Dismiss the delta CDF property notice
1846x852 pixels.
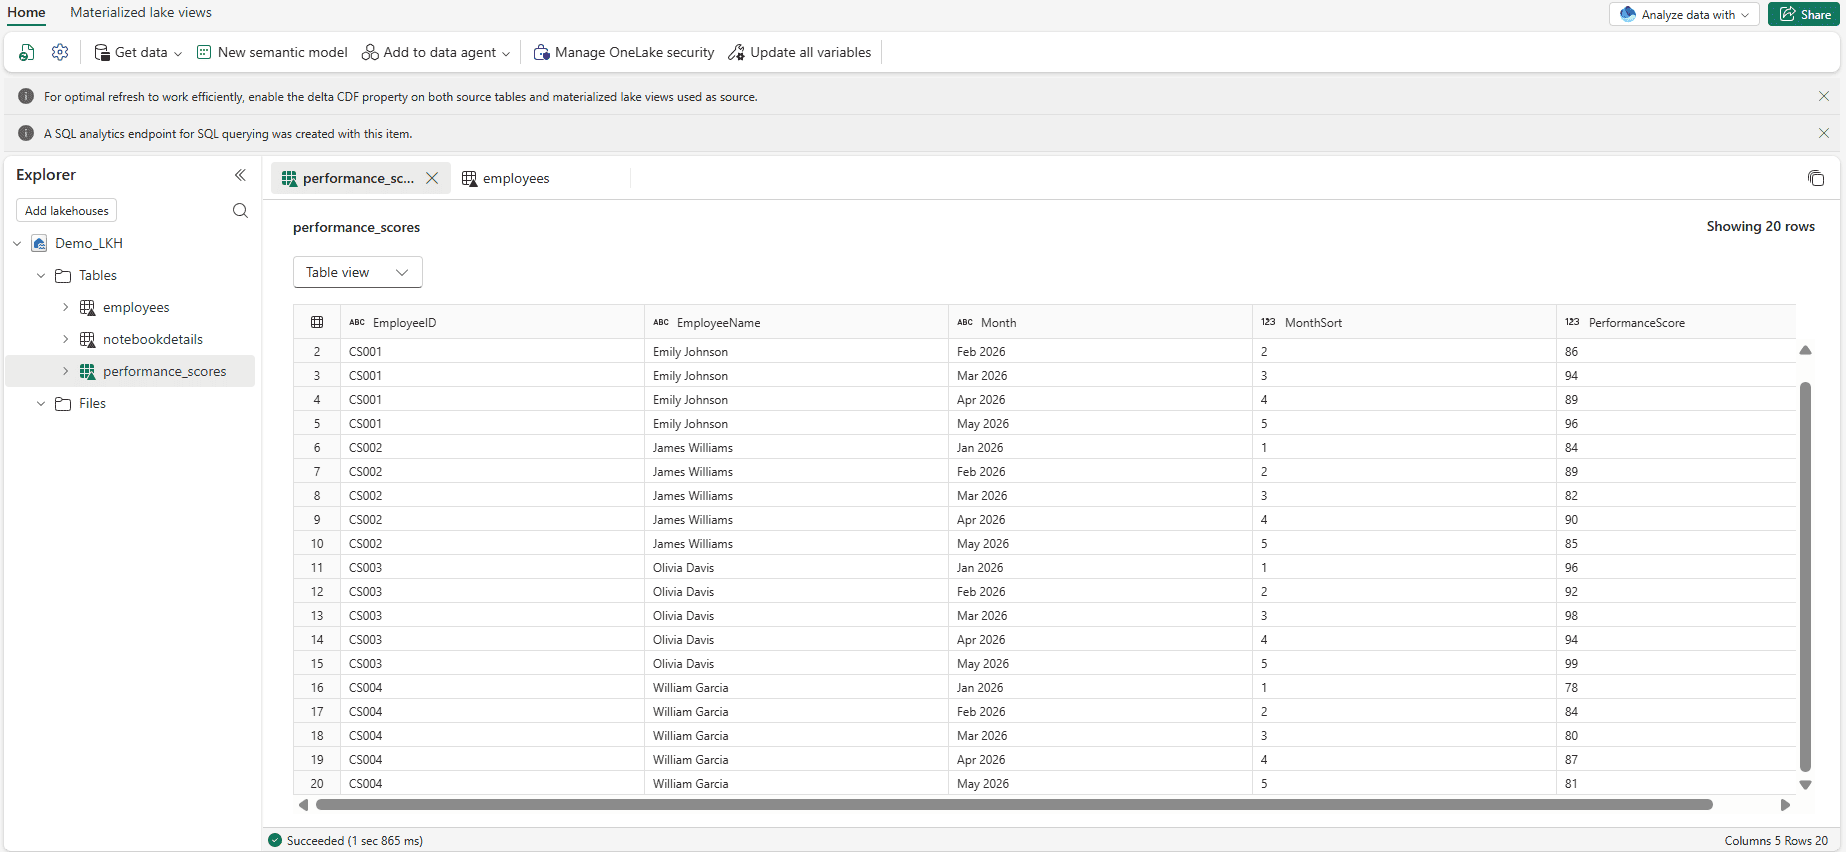(x=1823, y=96)
